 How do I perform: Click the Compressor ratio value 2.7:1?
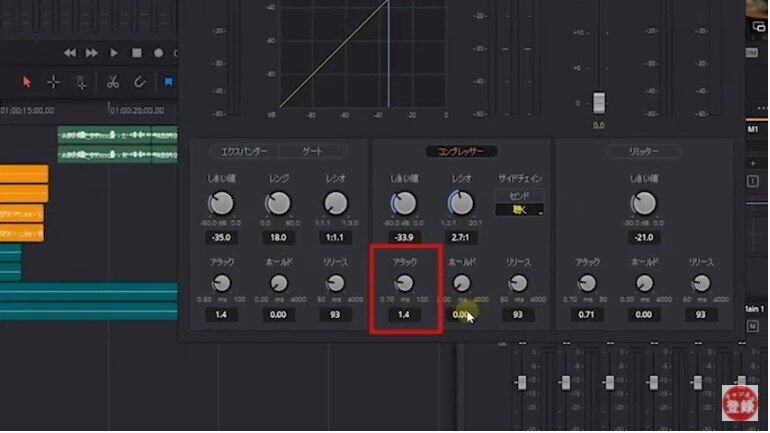tap(461, 237)
